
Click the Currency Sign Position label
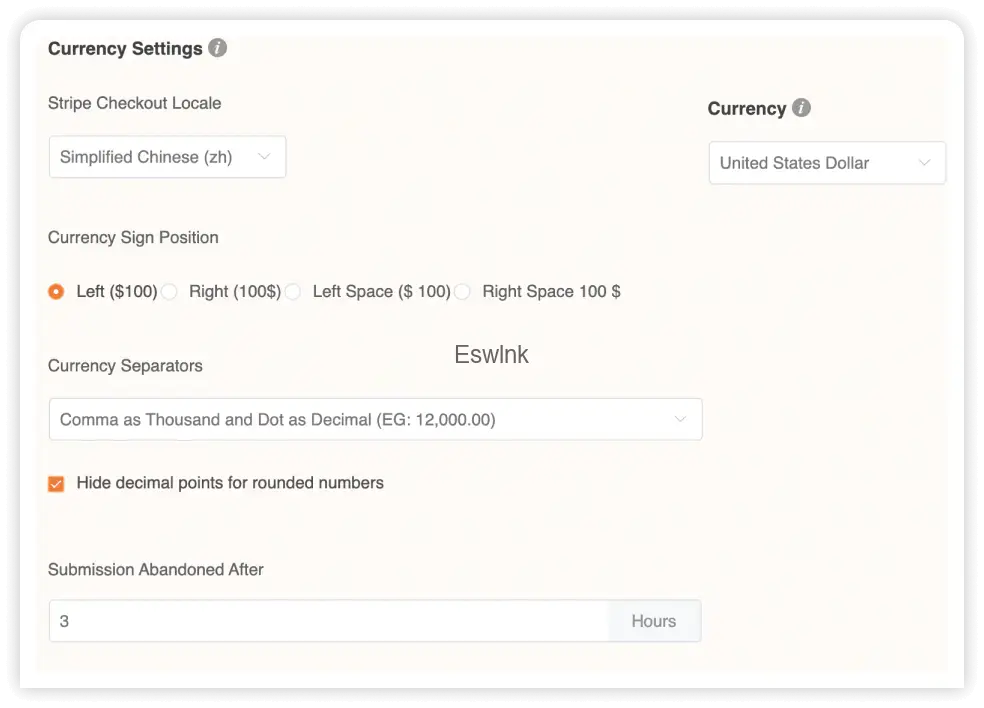(x=133, y=238)
